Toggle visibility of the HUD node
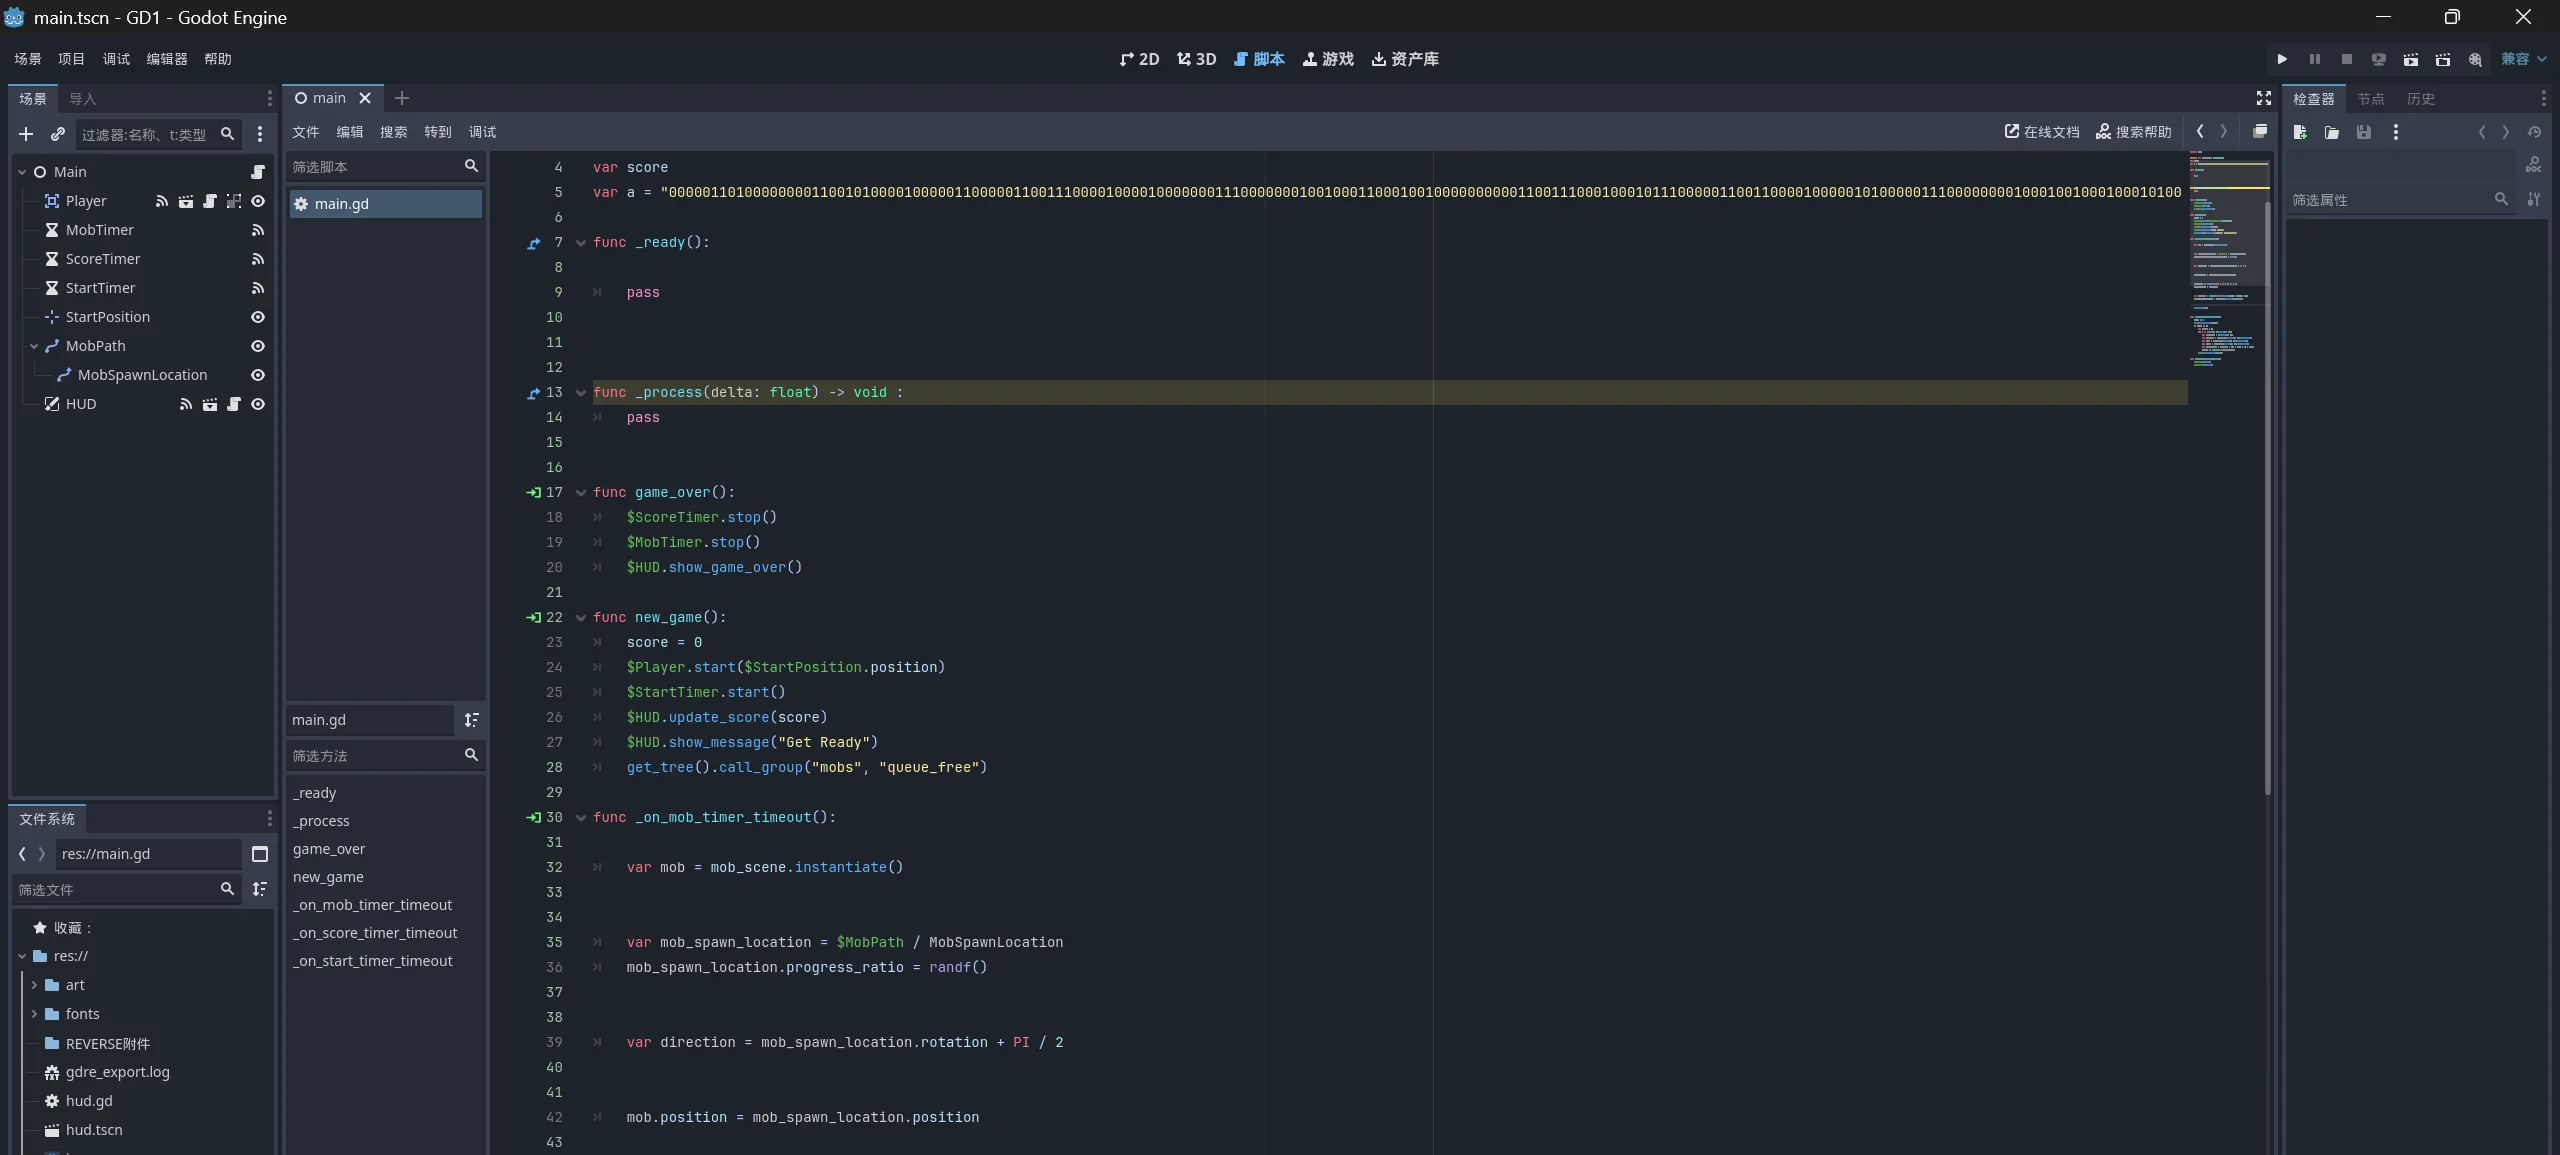The width and height of the screenshot is (2560, 1155). pyautogui.click(x=258, y=404)
